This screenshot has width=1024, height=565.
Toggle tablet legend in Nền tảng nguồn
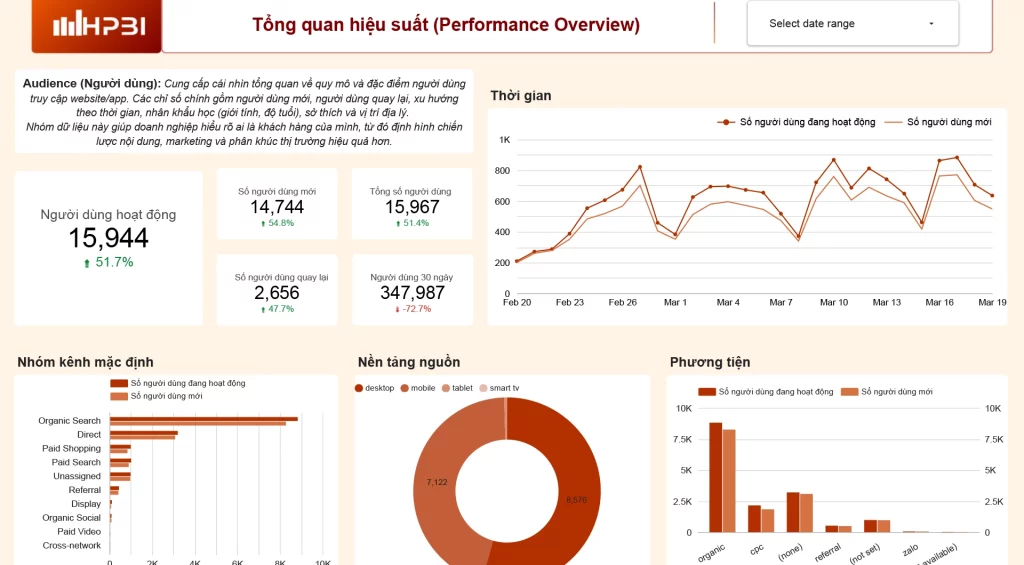pyautogui.click(x=446, y=388)
